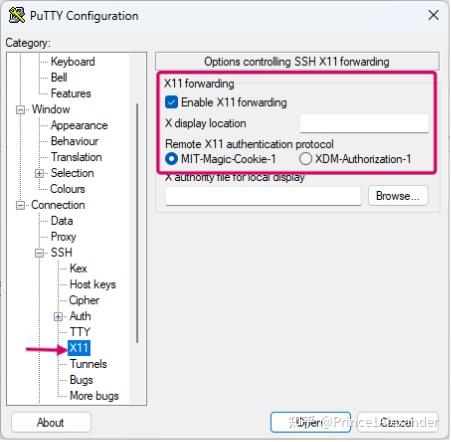
Task: Collapse the SSH tree node
Action: coord(39,253)
